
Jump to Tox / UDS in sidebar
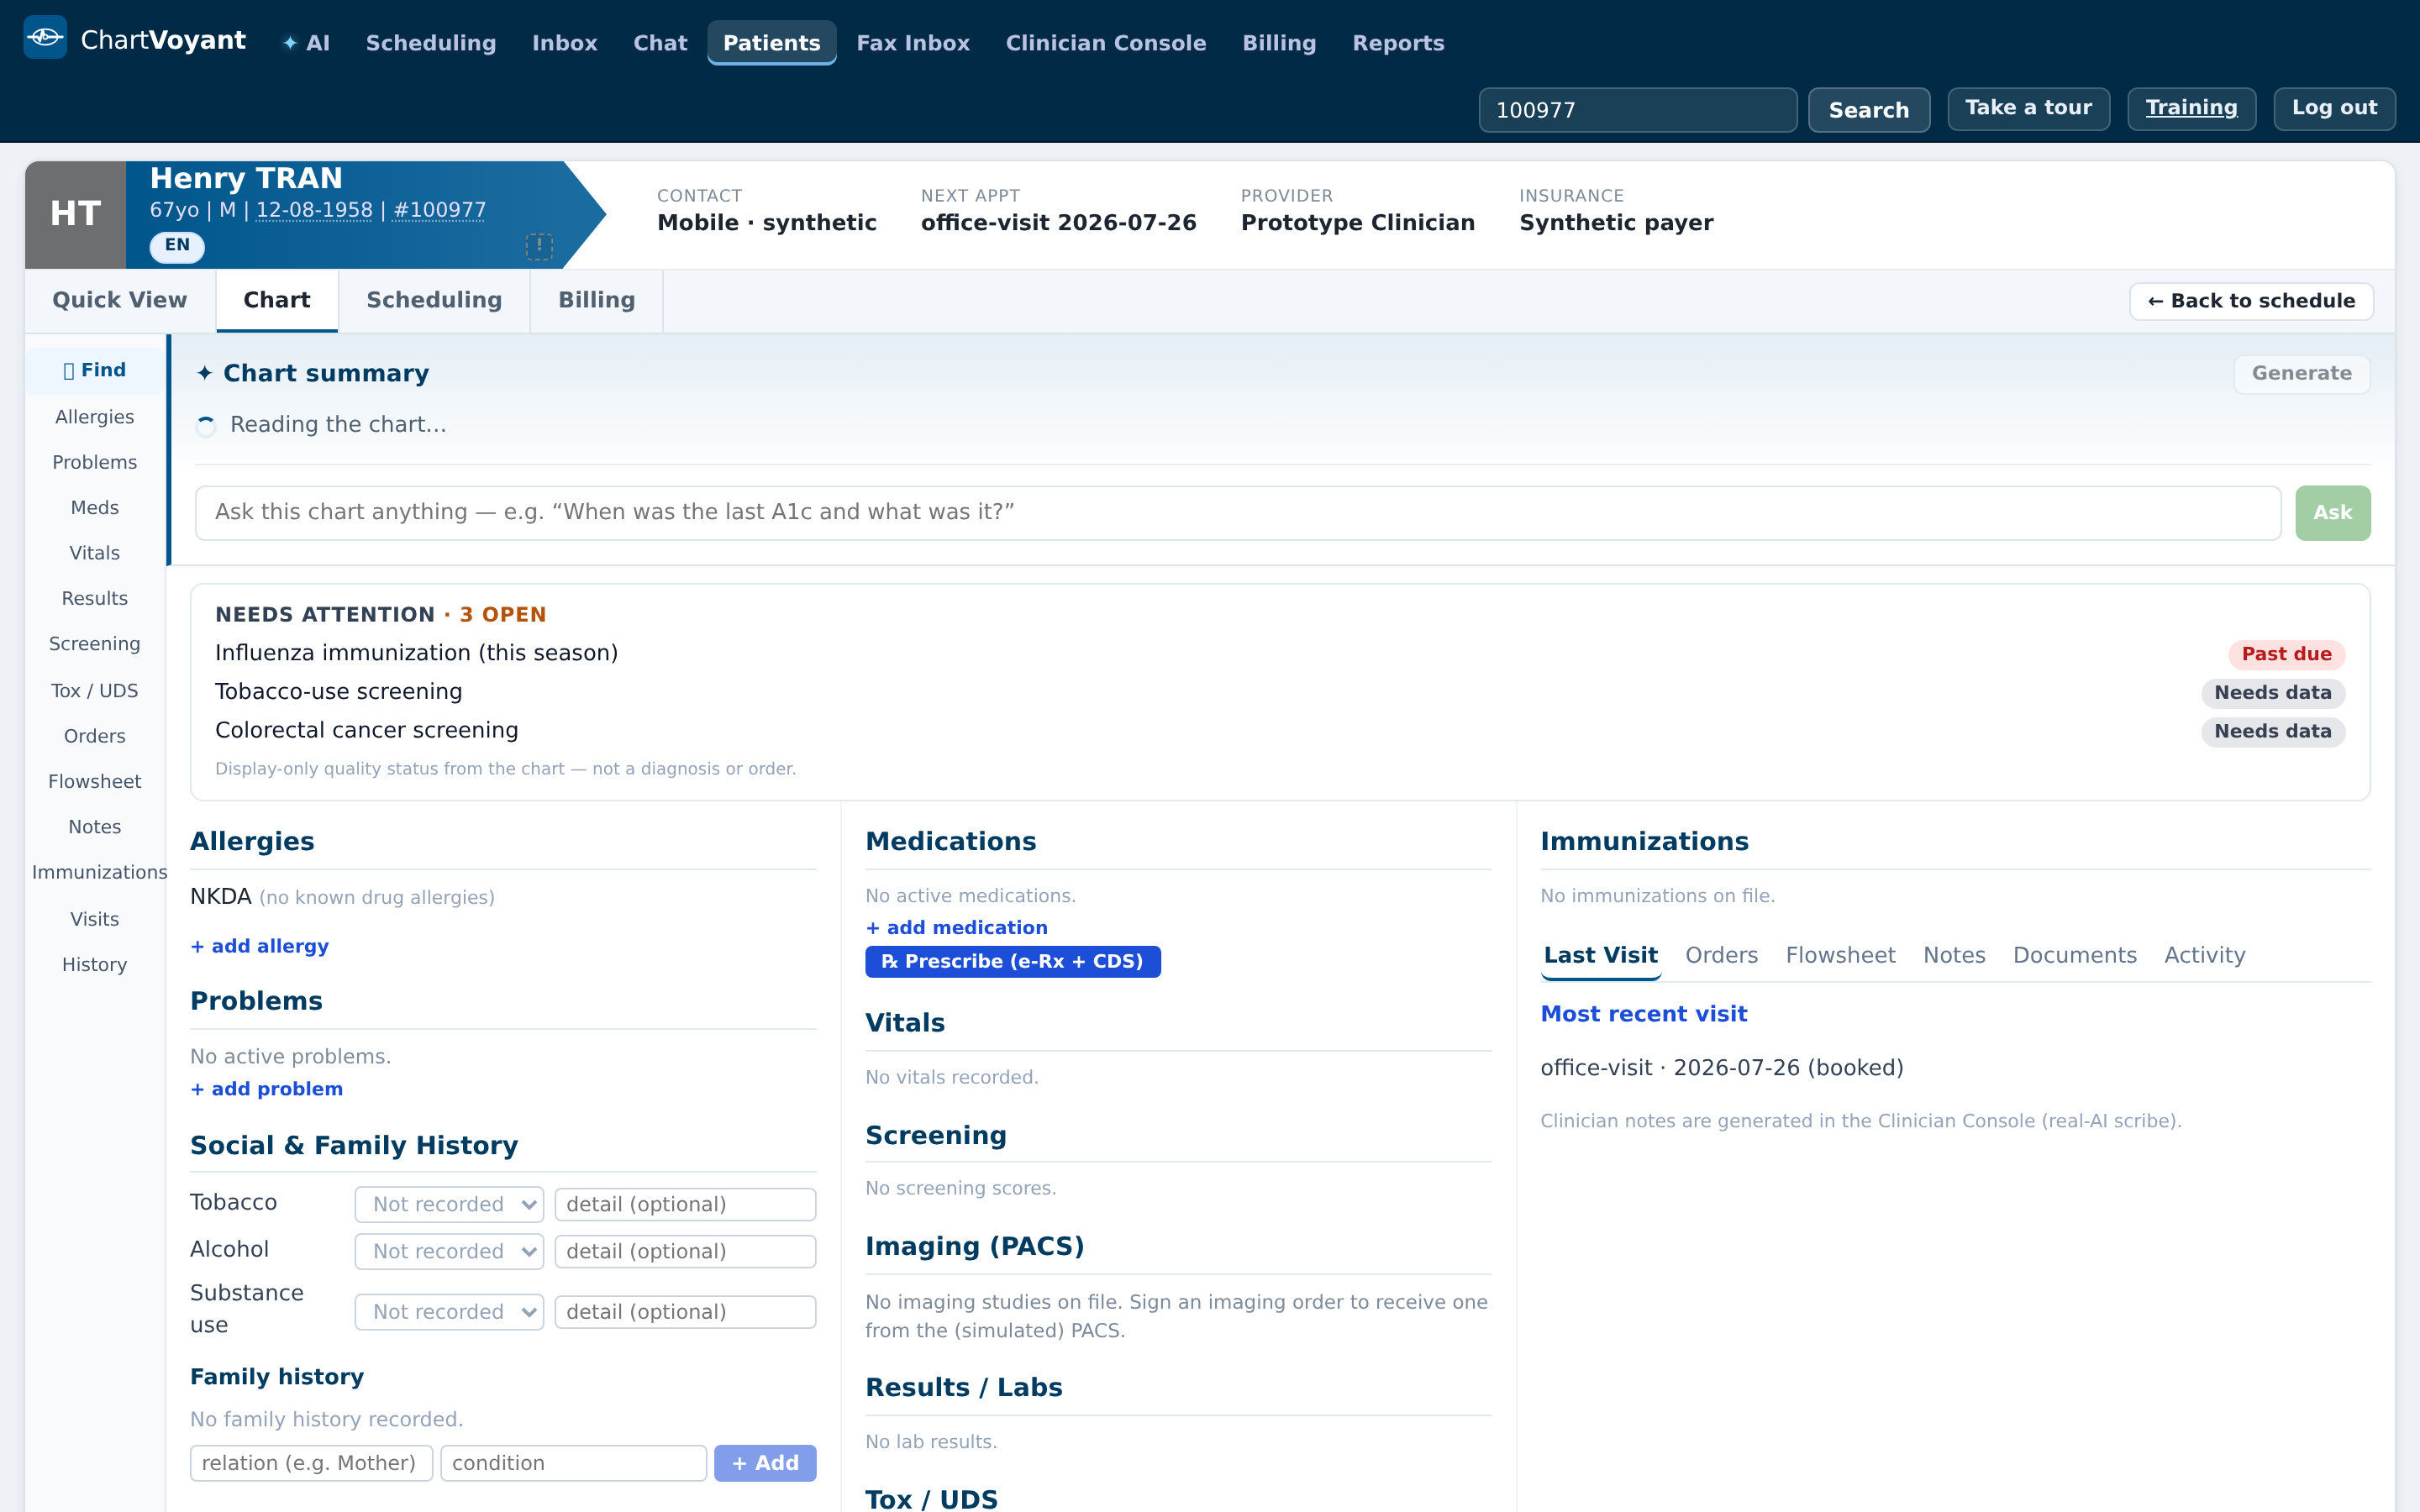[x=95, y=691]
